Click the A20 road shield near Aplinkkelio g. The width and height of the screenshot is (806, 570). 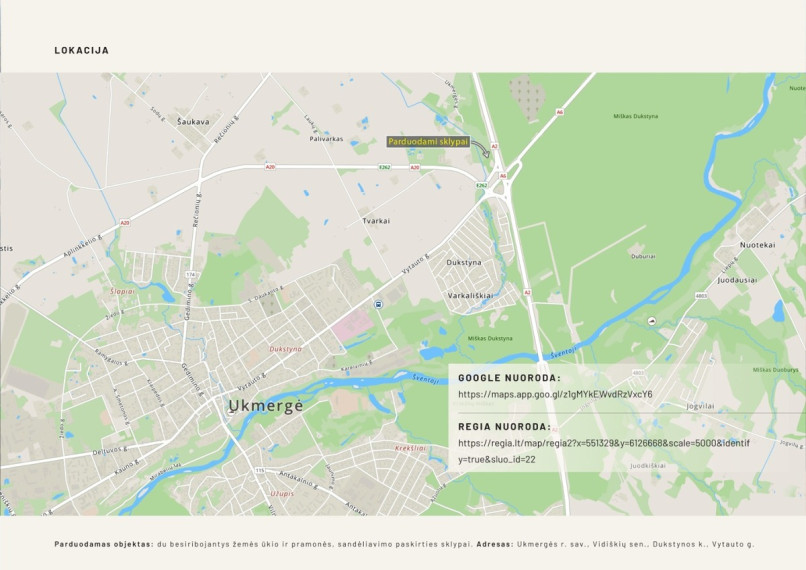tap(124, 223)
